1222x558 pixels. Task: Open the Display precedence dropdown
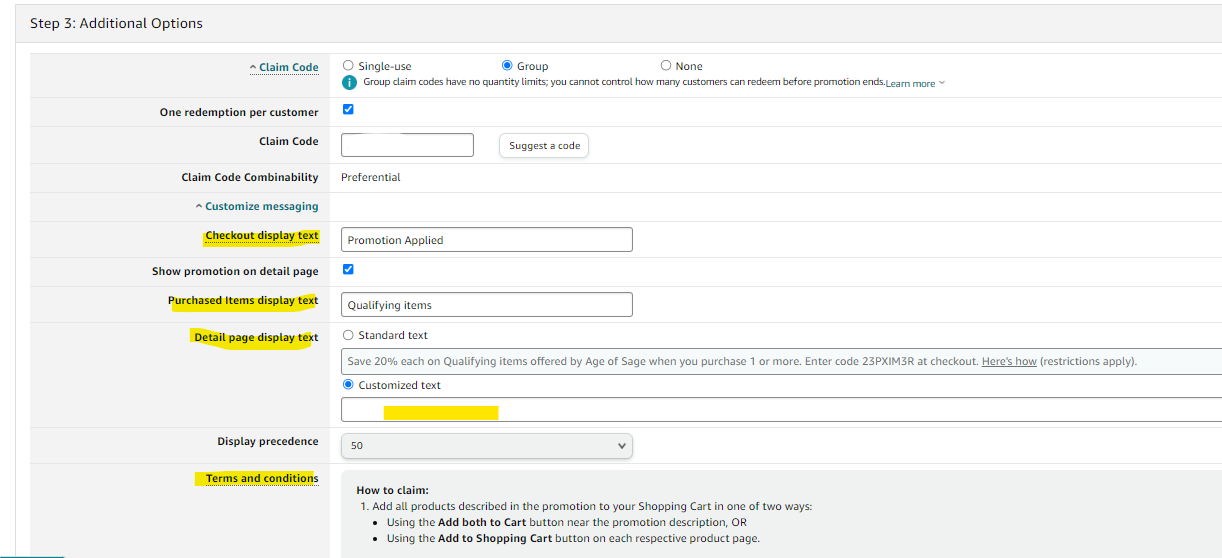486,445
